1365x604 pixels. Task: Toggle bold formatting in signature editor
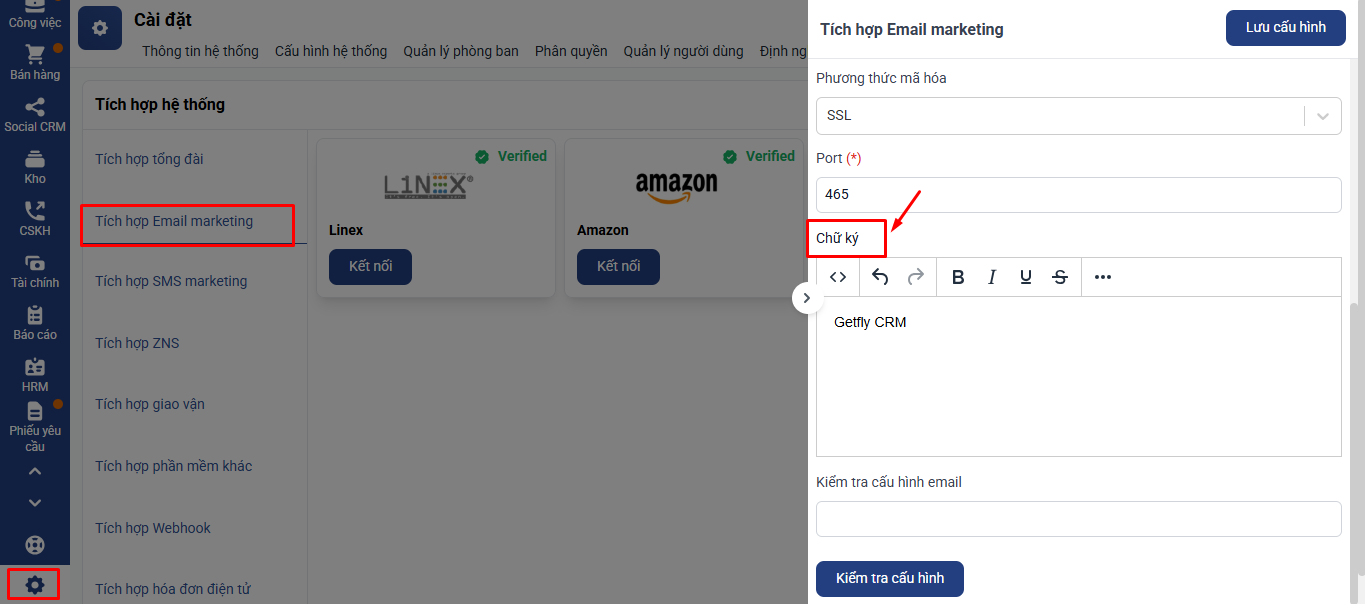pos(958,277)
